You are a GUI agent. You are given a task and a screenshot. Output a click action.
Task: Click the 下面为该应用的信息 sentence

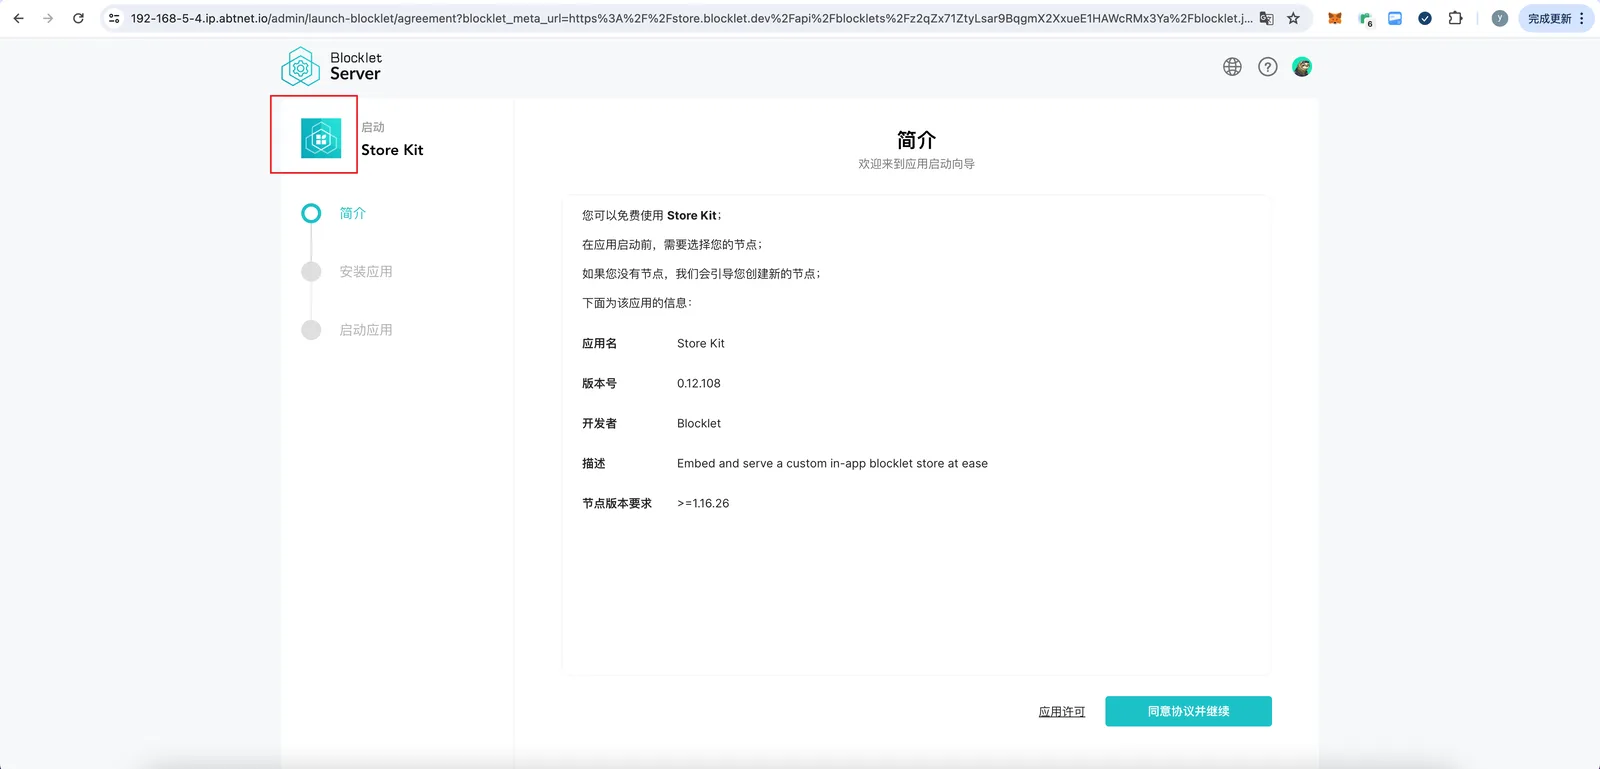[x=637, y=302]
